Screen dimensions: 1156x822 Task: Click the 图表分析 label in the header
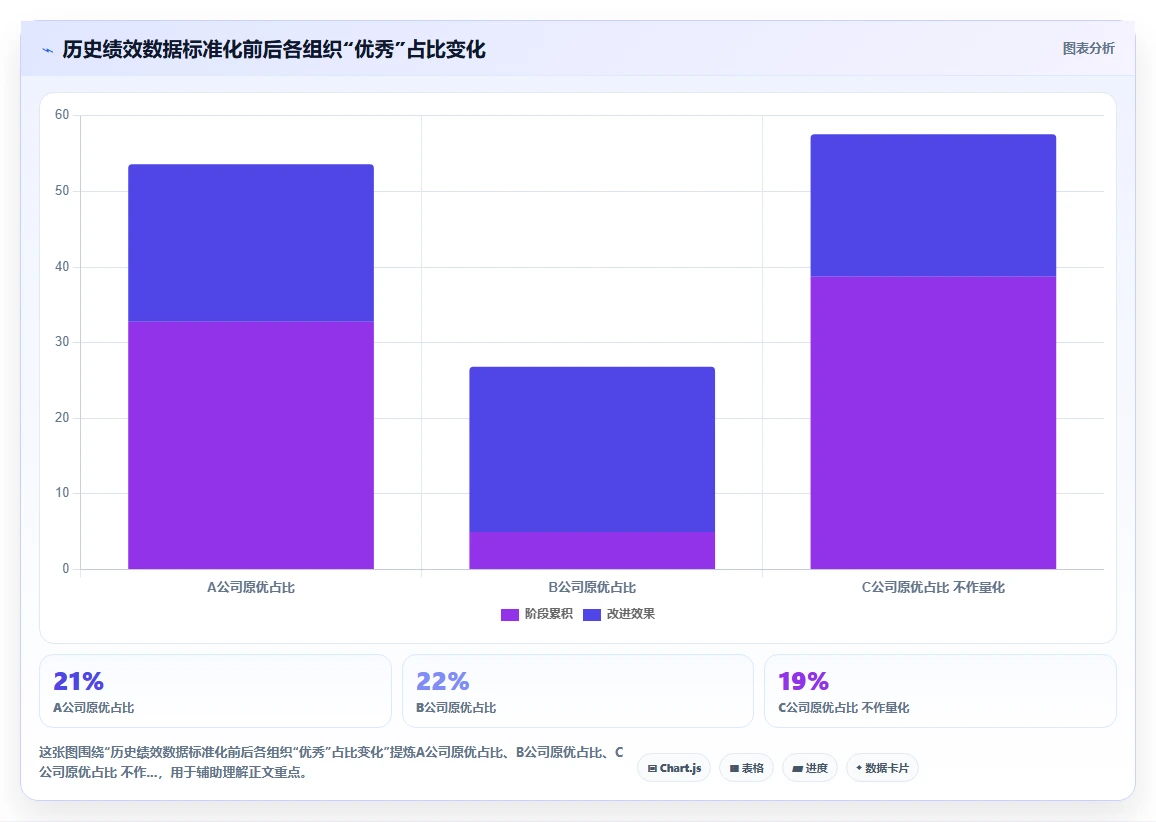point(1088,49)
